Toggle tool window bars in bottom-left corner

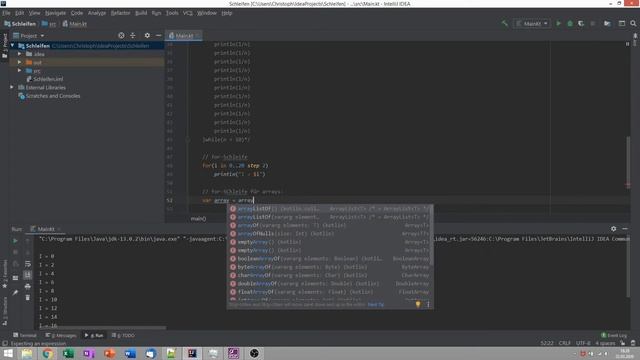click(x=5, y=344)
